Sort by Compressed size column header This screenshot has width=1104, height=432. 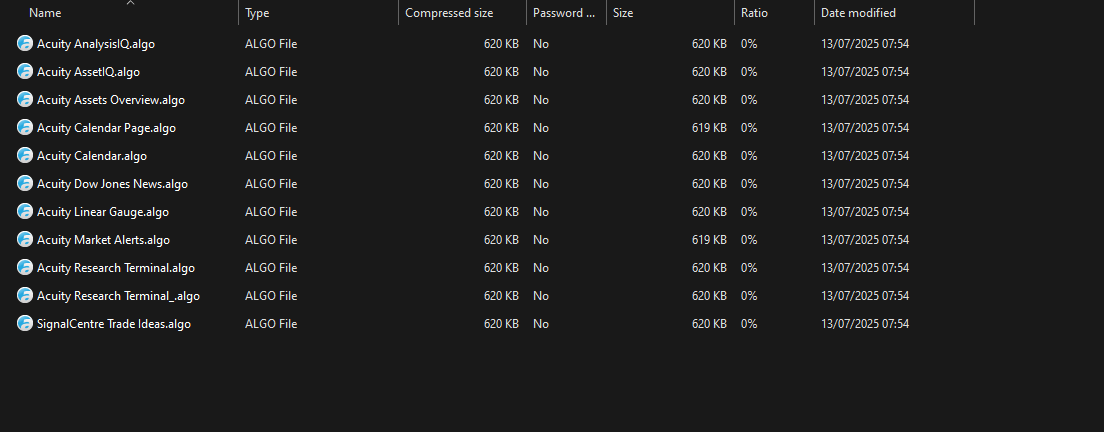(x=449, y=13)
